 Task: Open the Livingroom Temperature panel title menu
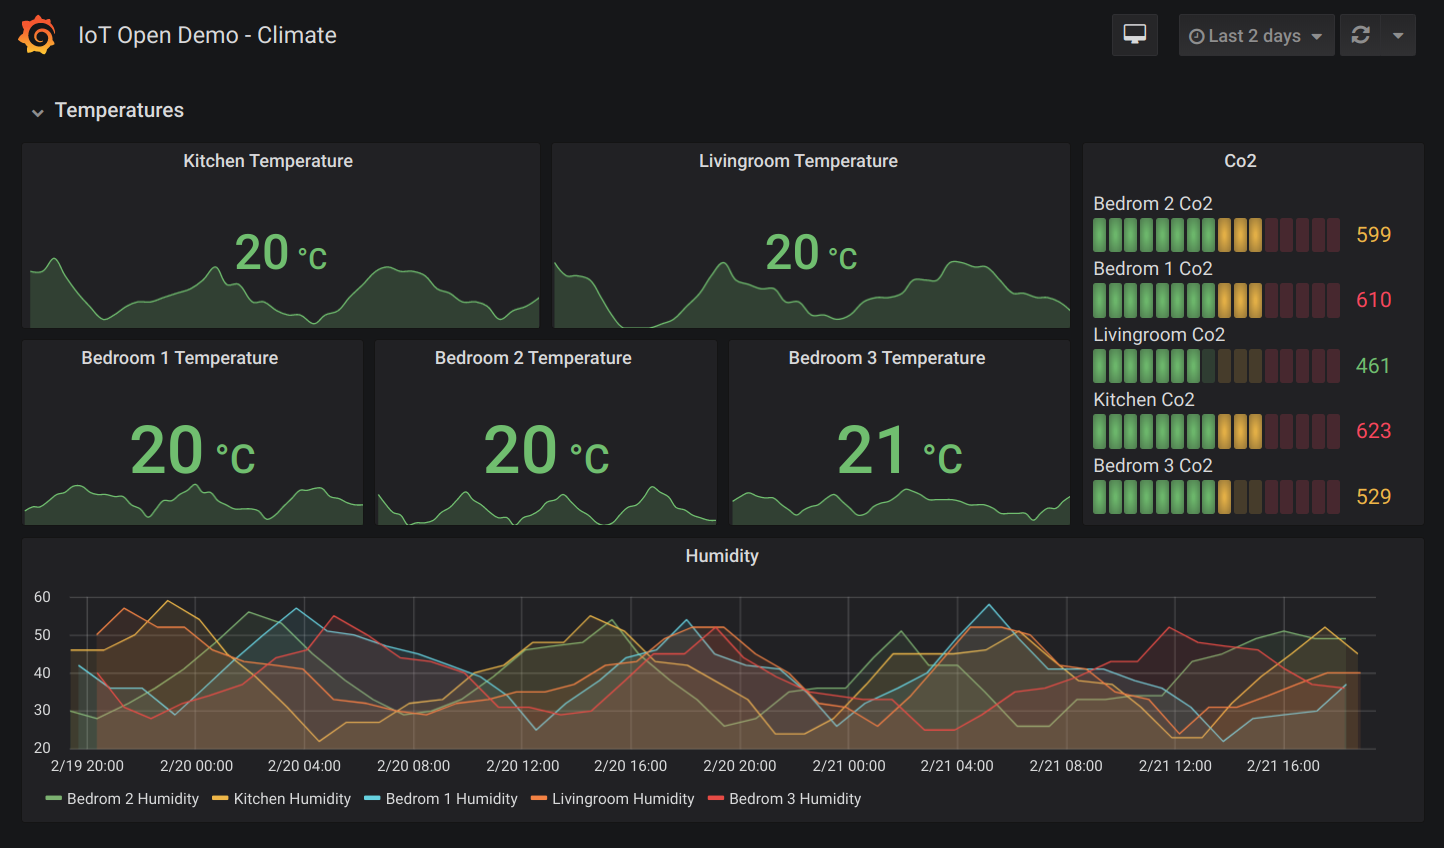(798, 161)
